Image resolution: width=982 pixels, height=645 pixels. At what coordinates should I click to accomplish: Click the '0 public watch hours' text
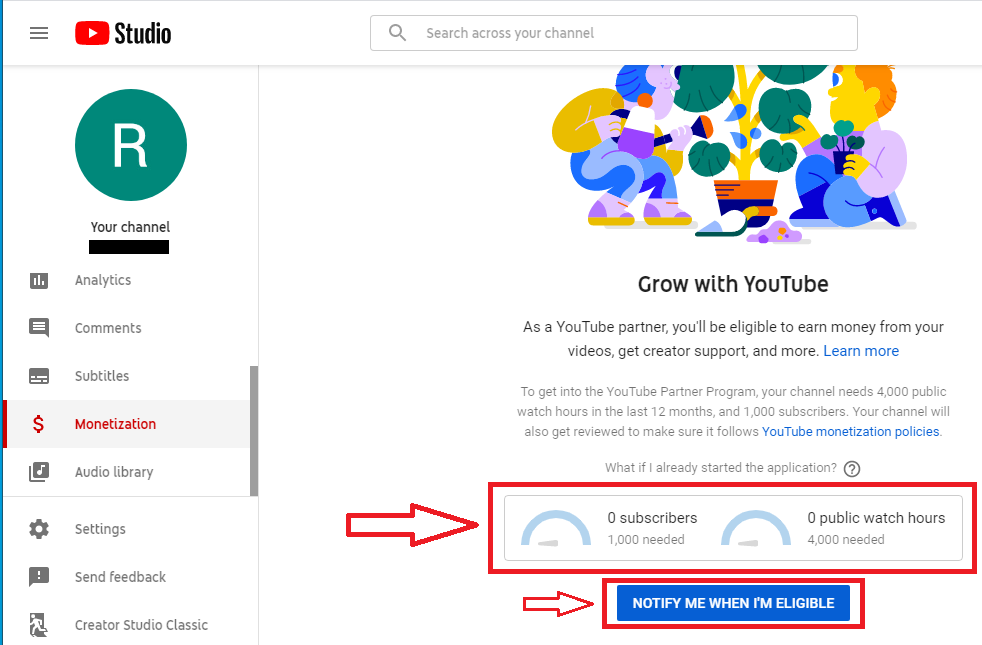point(876,518)
